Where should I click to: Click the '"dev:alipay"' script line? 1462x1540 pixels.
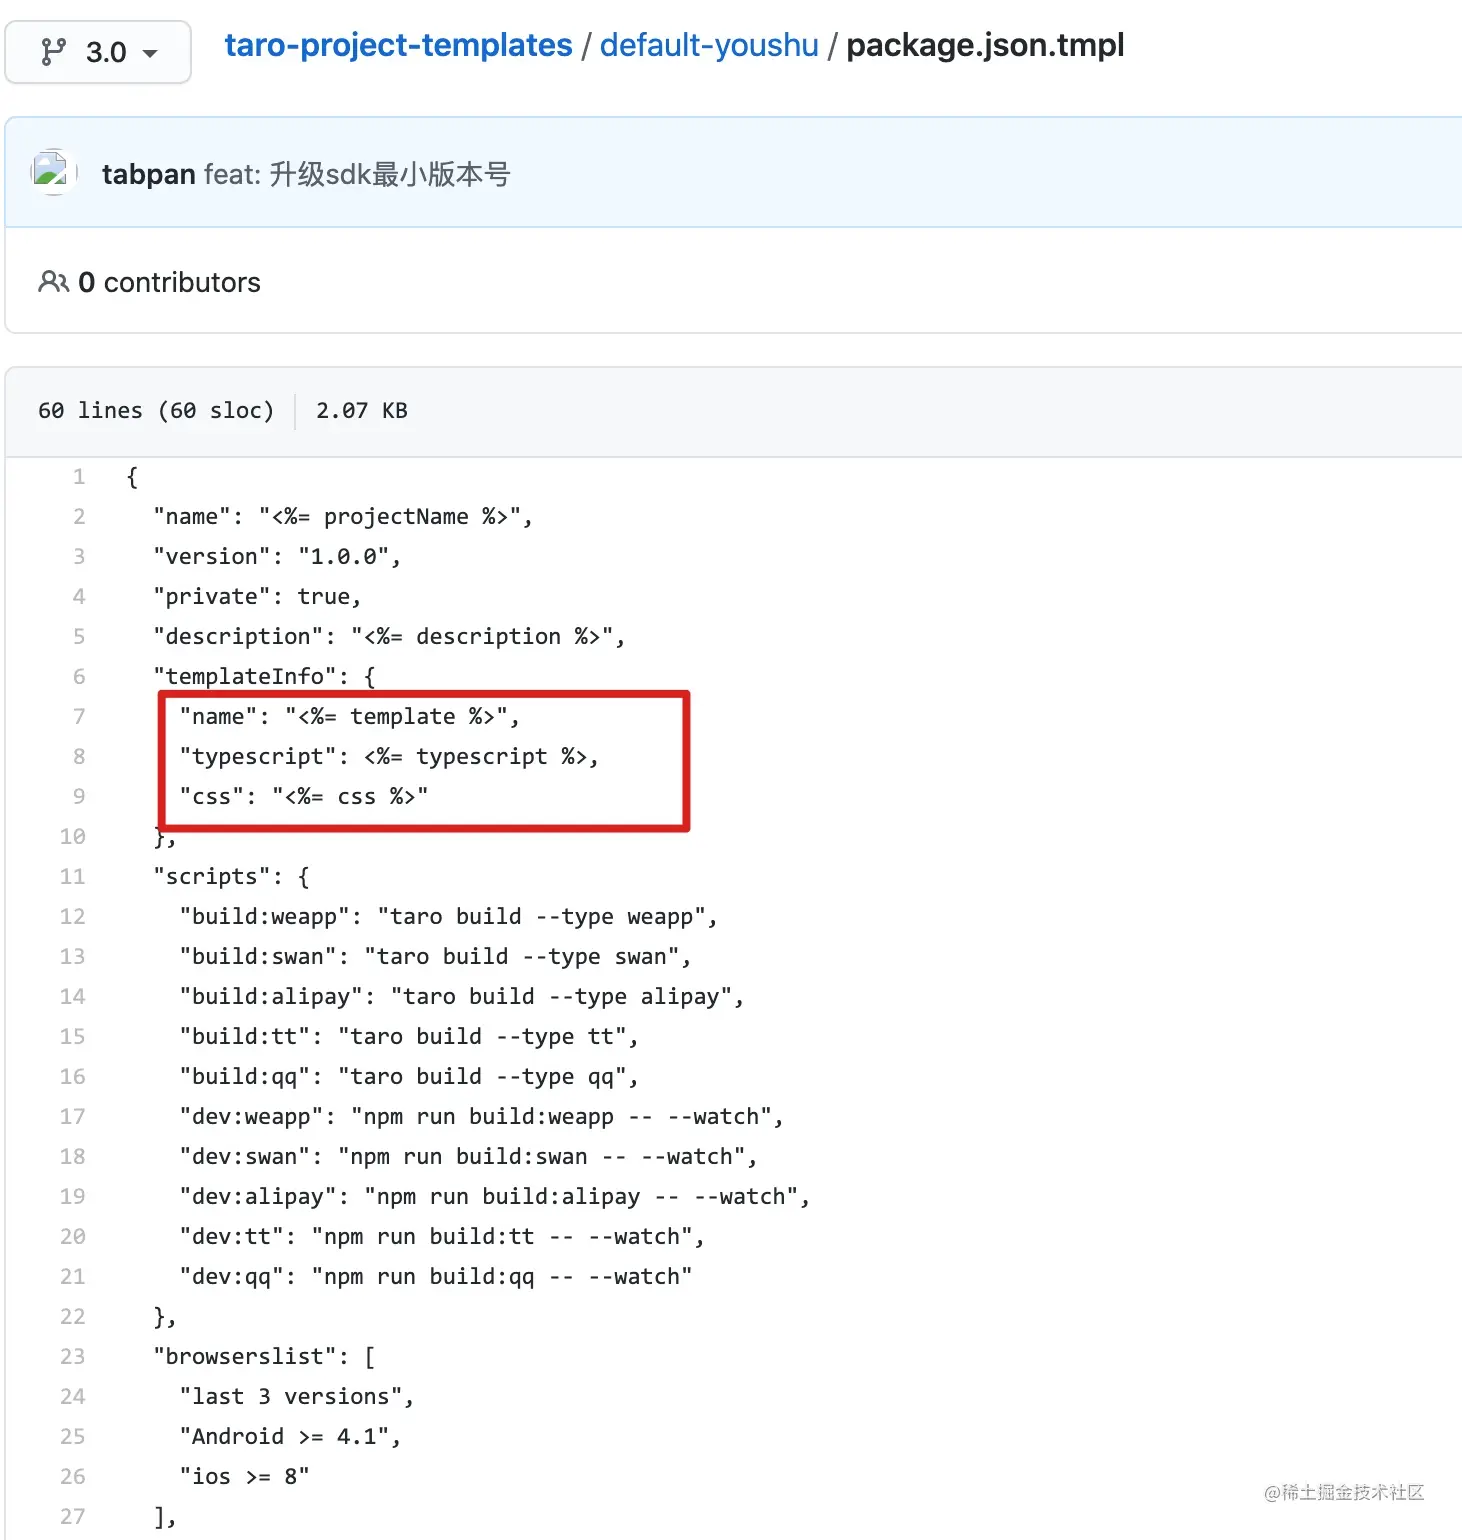click(x=494, y=1197)
